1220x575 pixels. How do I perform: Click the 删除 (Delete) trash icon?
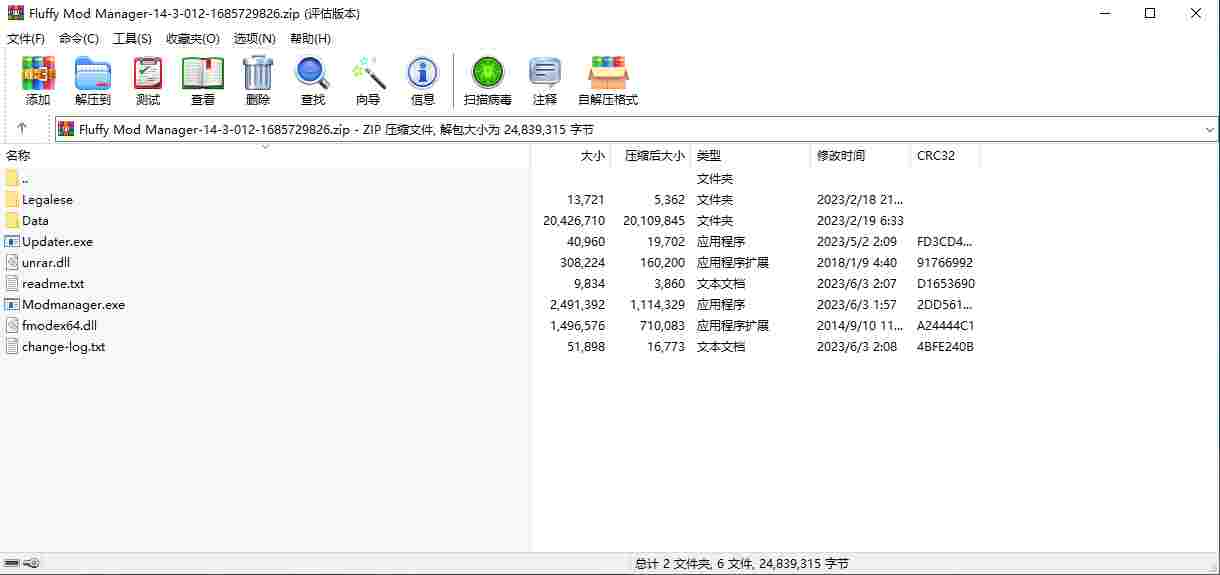pyautogui.click(x=258, y=73)
